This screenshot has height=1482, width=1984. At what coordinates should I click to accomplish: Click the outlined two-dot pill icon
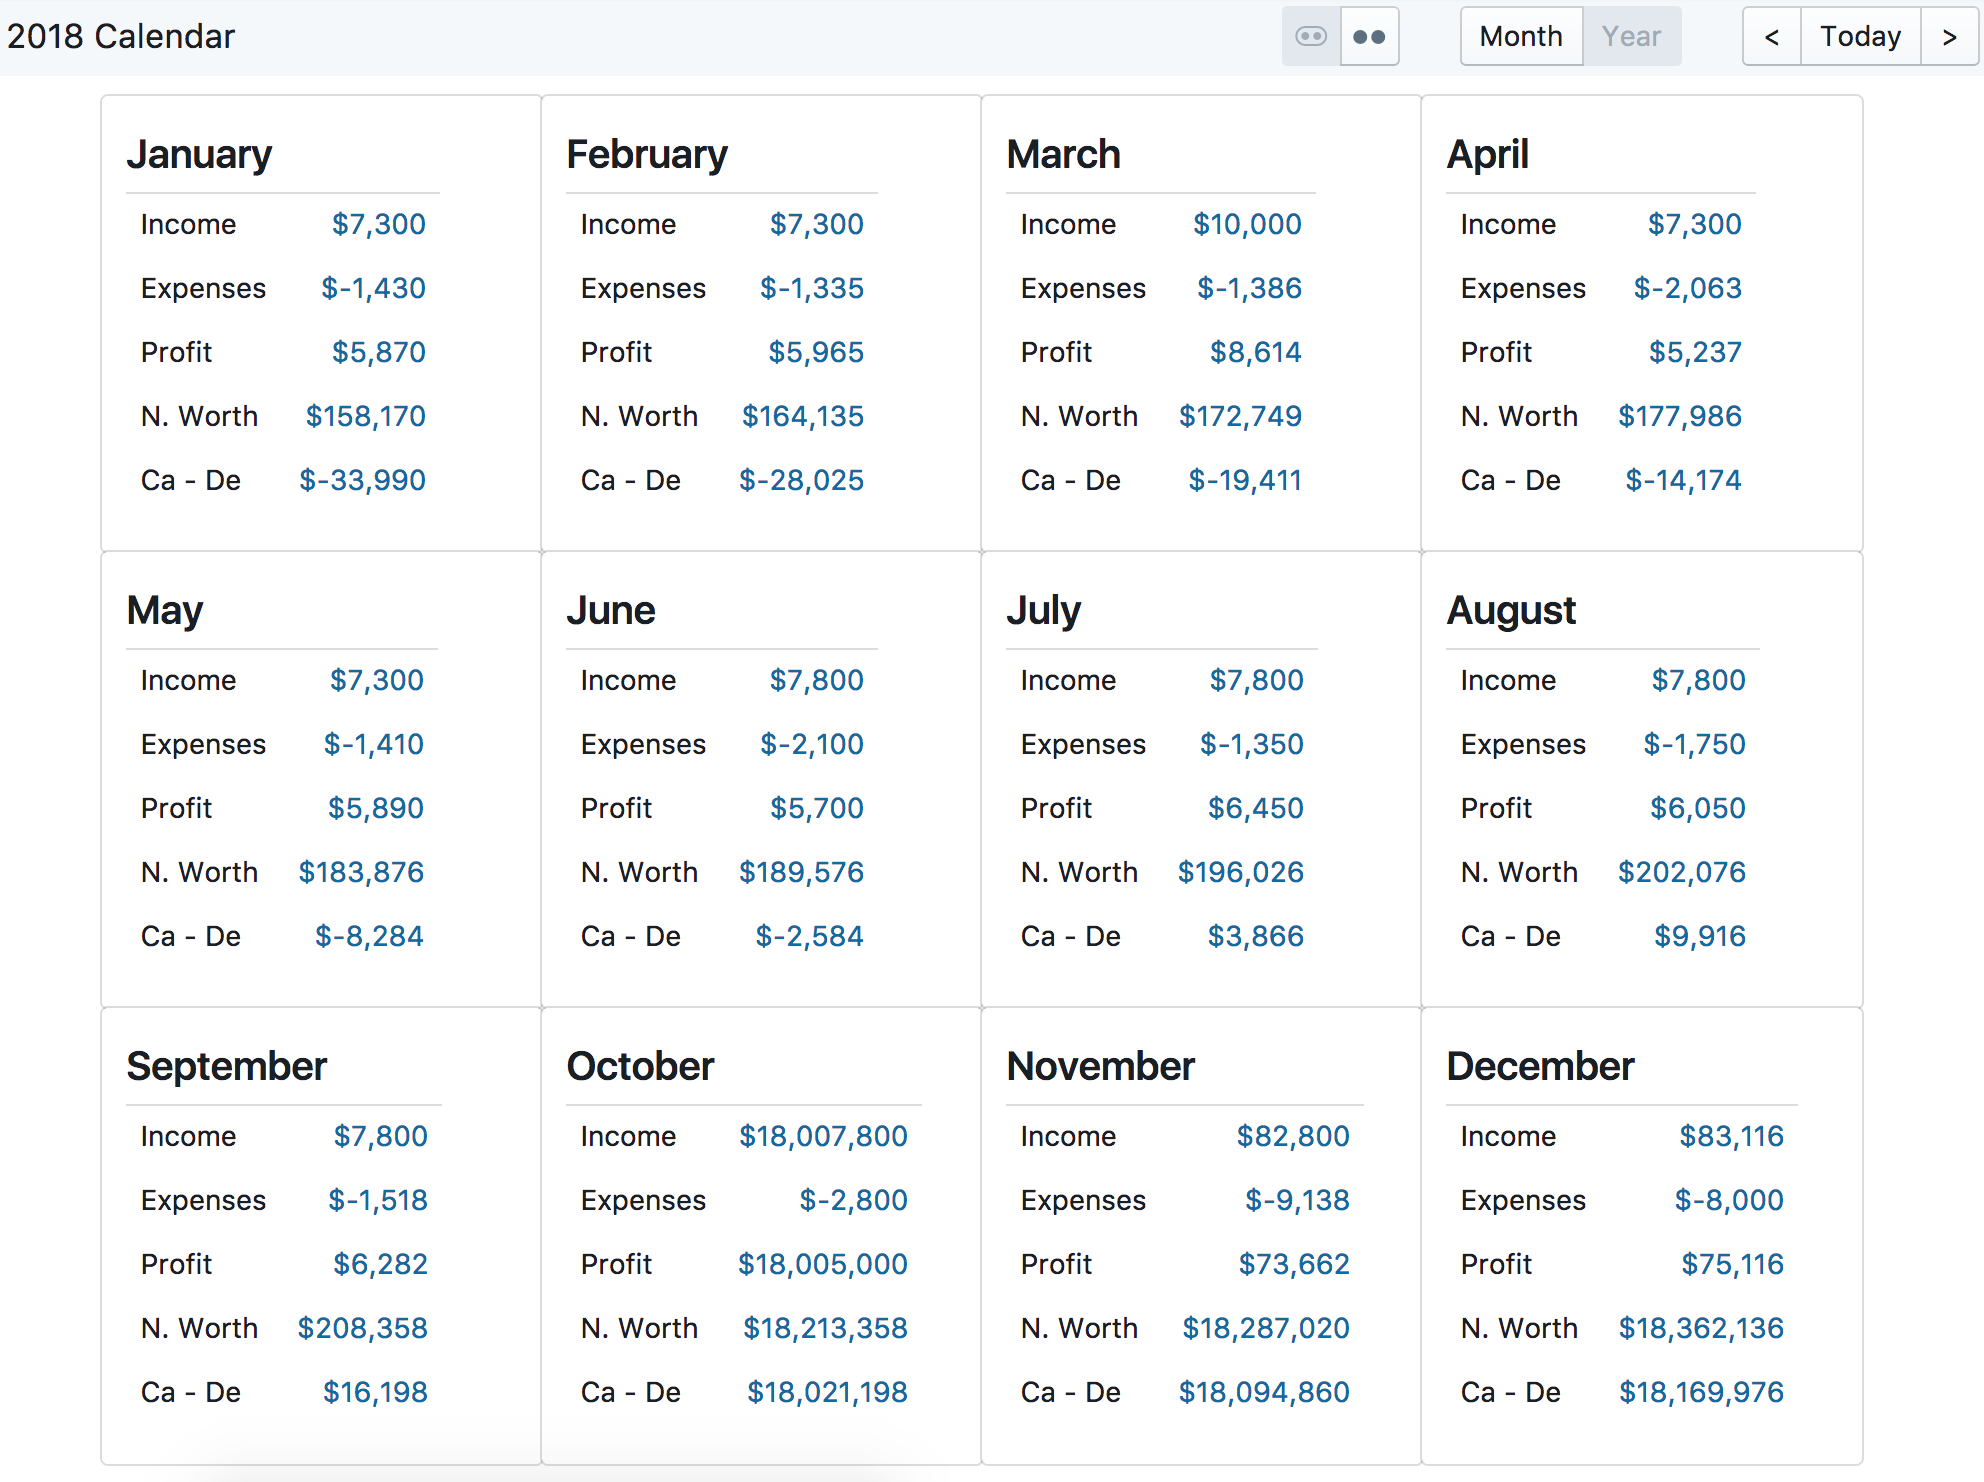coord(1310,37)
